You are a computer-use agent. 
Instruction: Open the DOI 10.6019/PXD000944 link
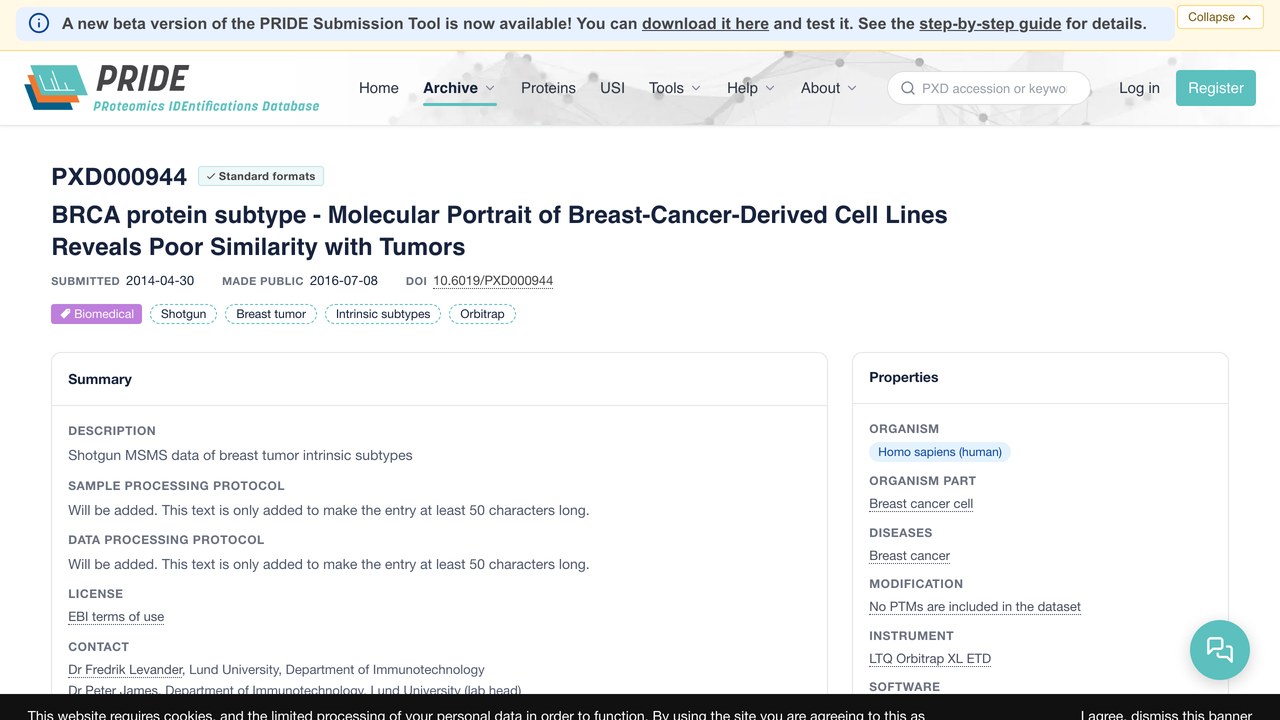click(x=493, y=281)
